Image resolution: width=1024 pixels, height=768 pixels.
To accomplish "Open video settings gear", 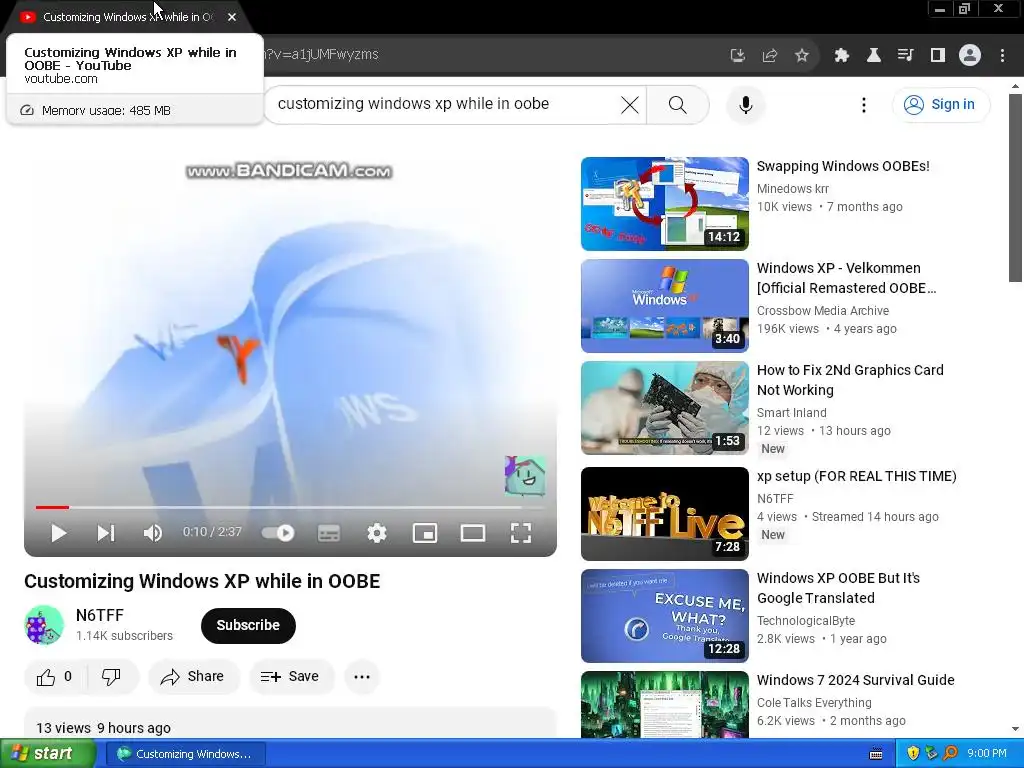I will tap(377, 533).
